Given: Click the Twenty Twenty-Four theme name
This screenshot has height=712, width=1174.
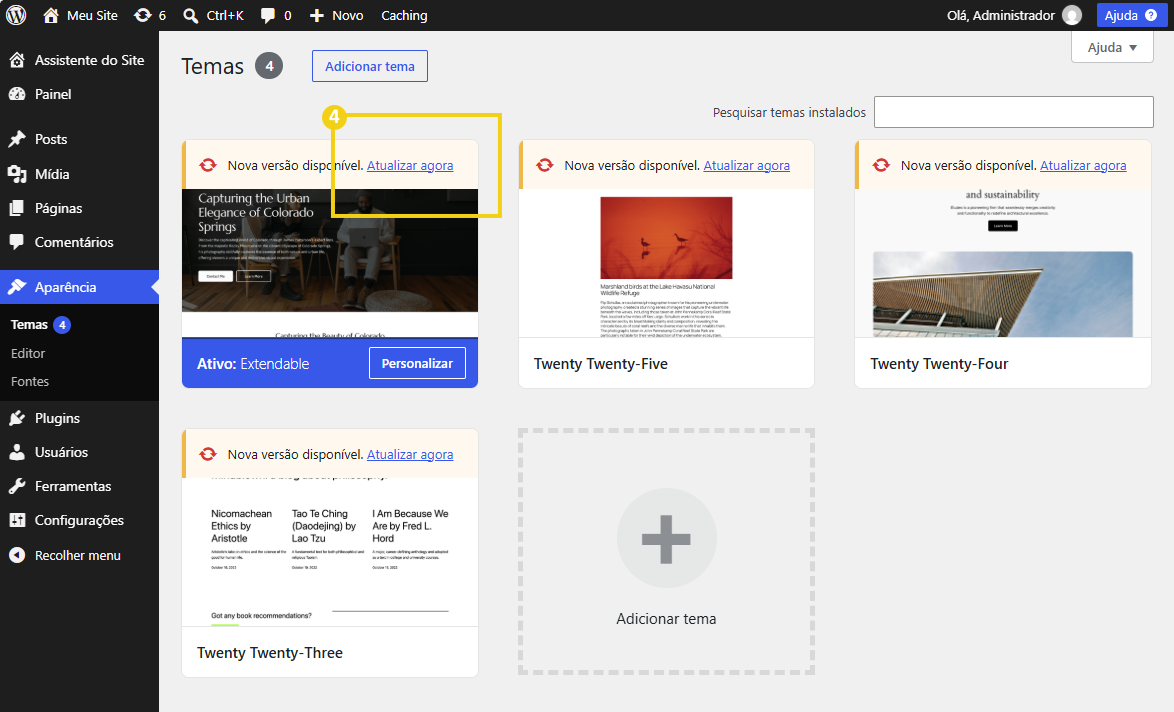Looking at the screenshot, I should pyautogui.click(x=939, y=364).
